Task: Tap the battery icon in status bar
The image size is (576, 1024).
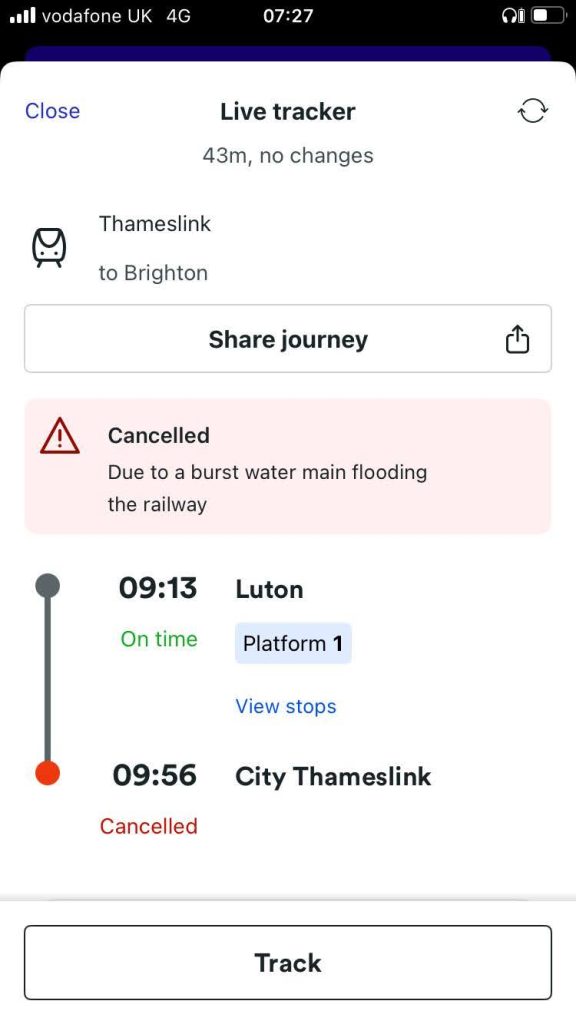Action: (549, 16)
